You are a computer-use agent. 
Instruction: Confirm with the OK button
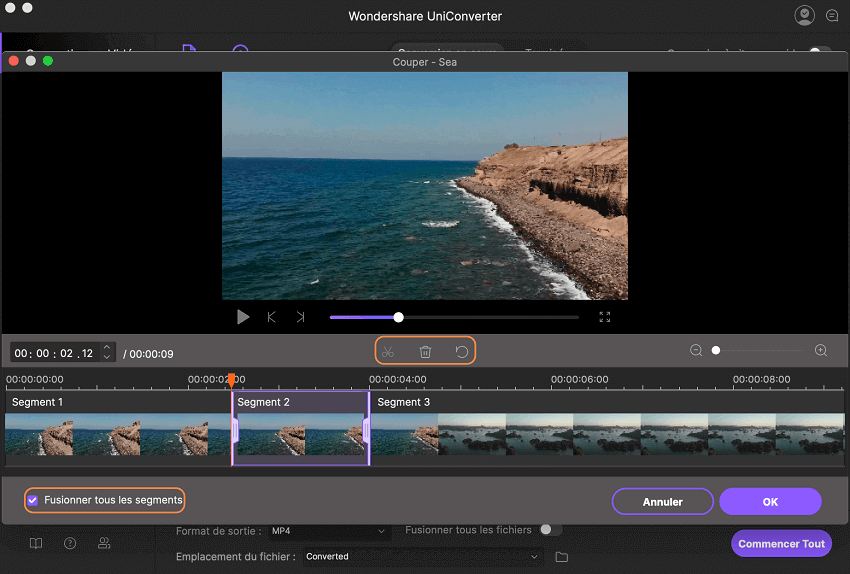tap(770, 502)
